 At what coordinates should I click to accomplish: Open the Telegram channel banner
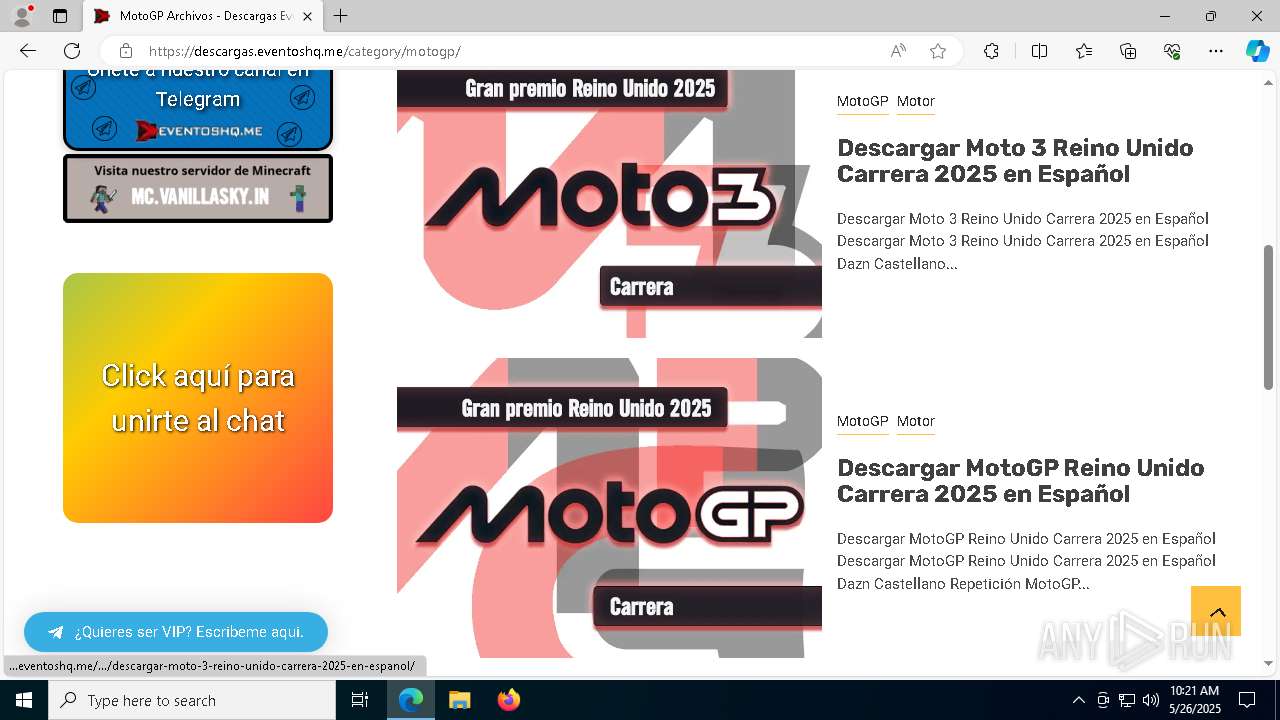pyautogui.click(x=198, y=109)
